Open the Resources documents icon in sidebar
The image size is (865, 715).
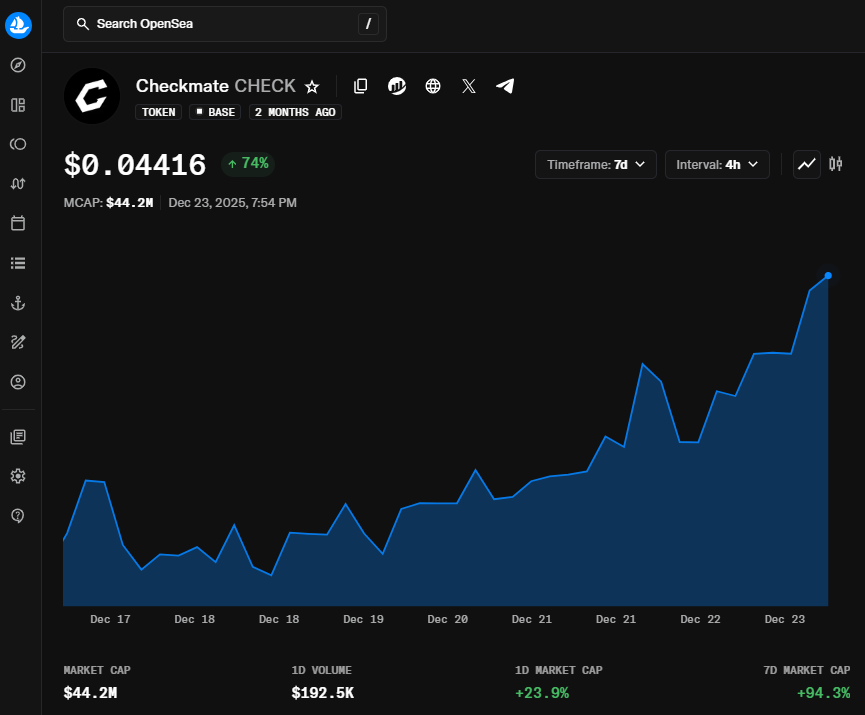click(x=18, y=437)
